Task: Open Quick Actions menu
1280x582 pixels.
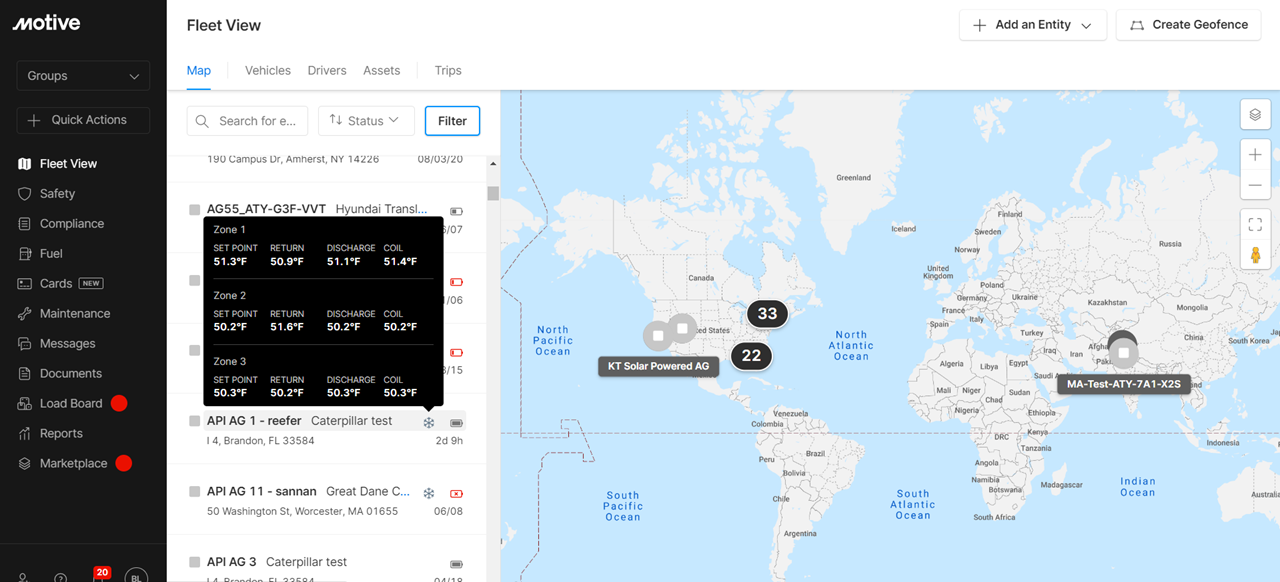Action: pos(83,120)
